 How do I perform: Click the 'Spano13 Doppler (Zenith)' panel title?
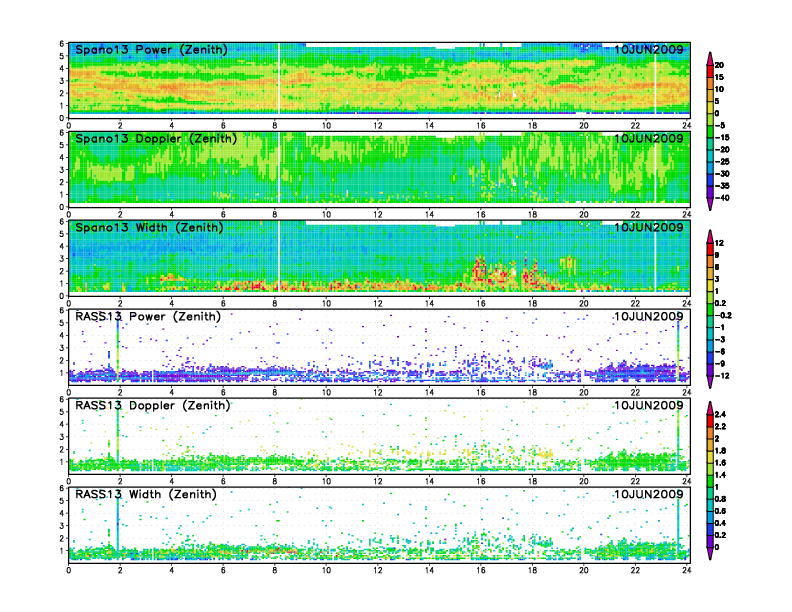[156, 139]
